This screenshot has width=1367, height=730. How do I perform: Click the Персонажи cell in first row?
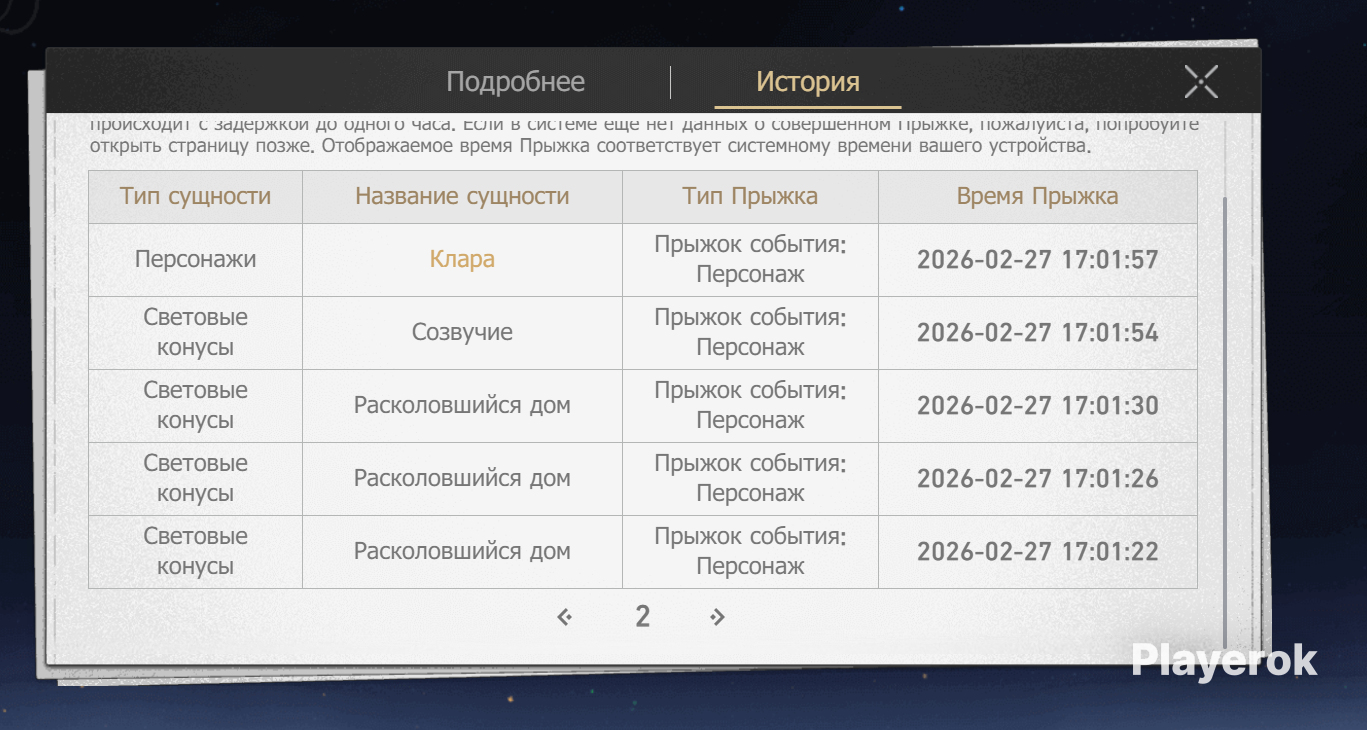tap(195, 259)
